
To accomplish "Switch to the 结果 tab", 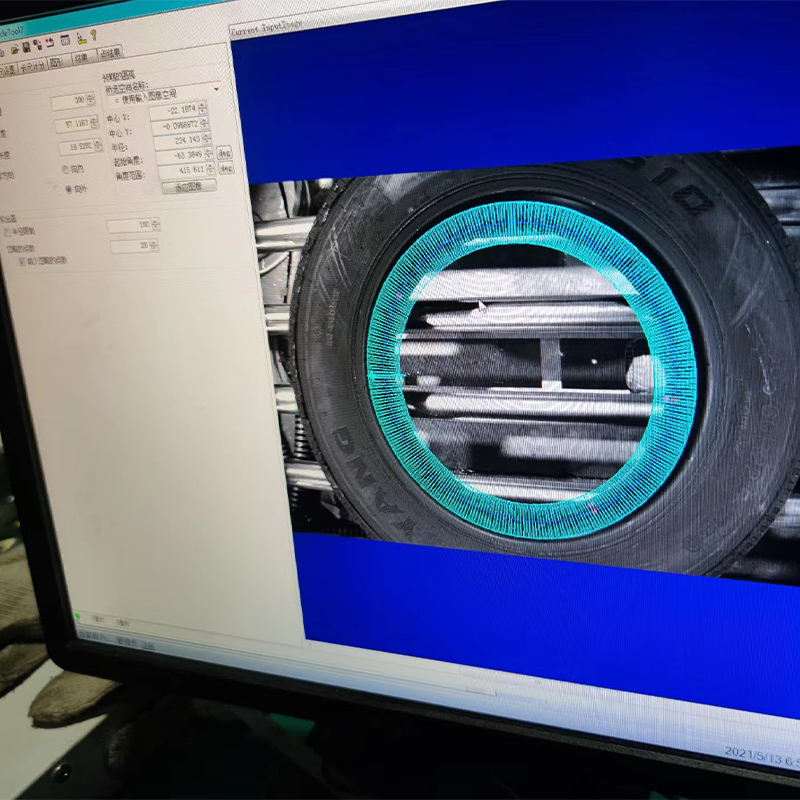I will [x=83, y=59].
